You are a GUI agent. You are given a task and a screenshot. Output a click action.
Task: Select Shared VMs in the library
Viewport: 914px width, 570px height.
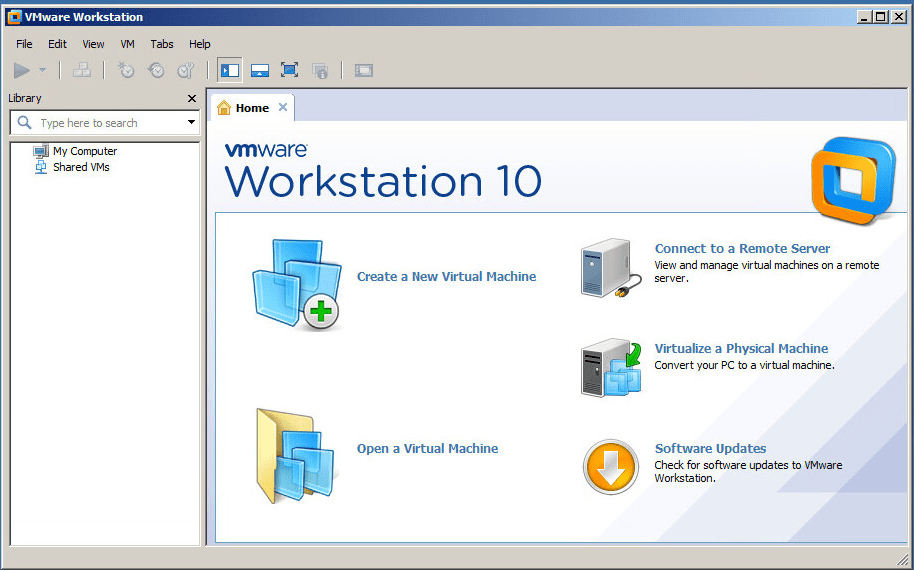[81, 167]
